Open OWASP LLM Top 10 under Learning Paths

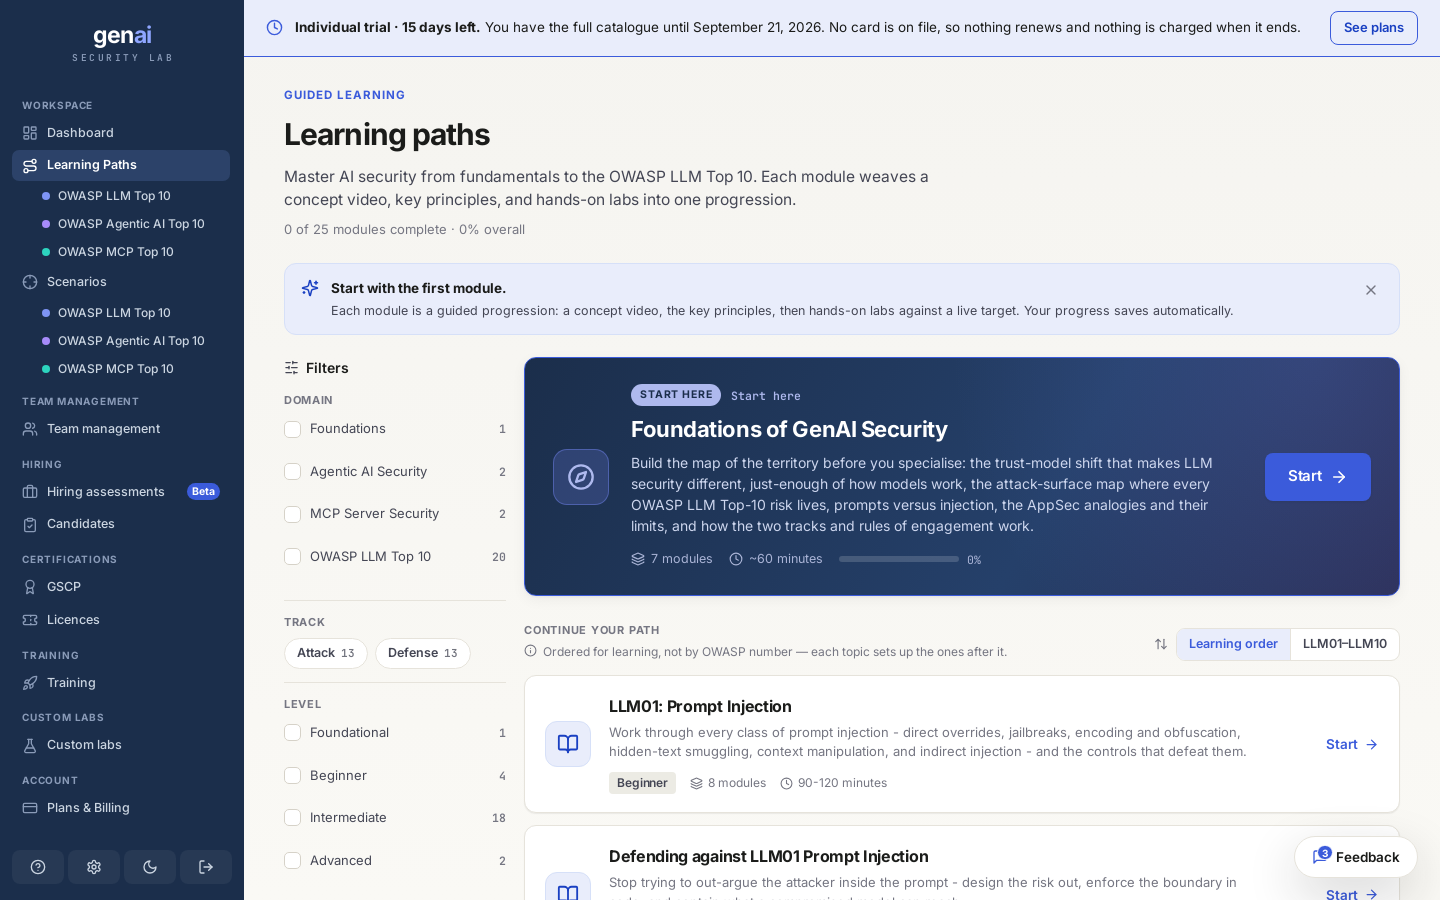(x=114, y=196)
